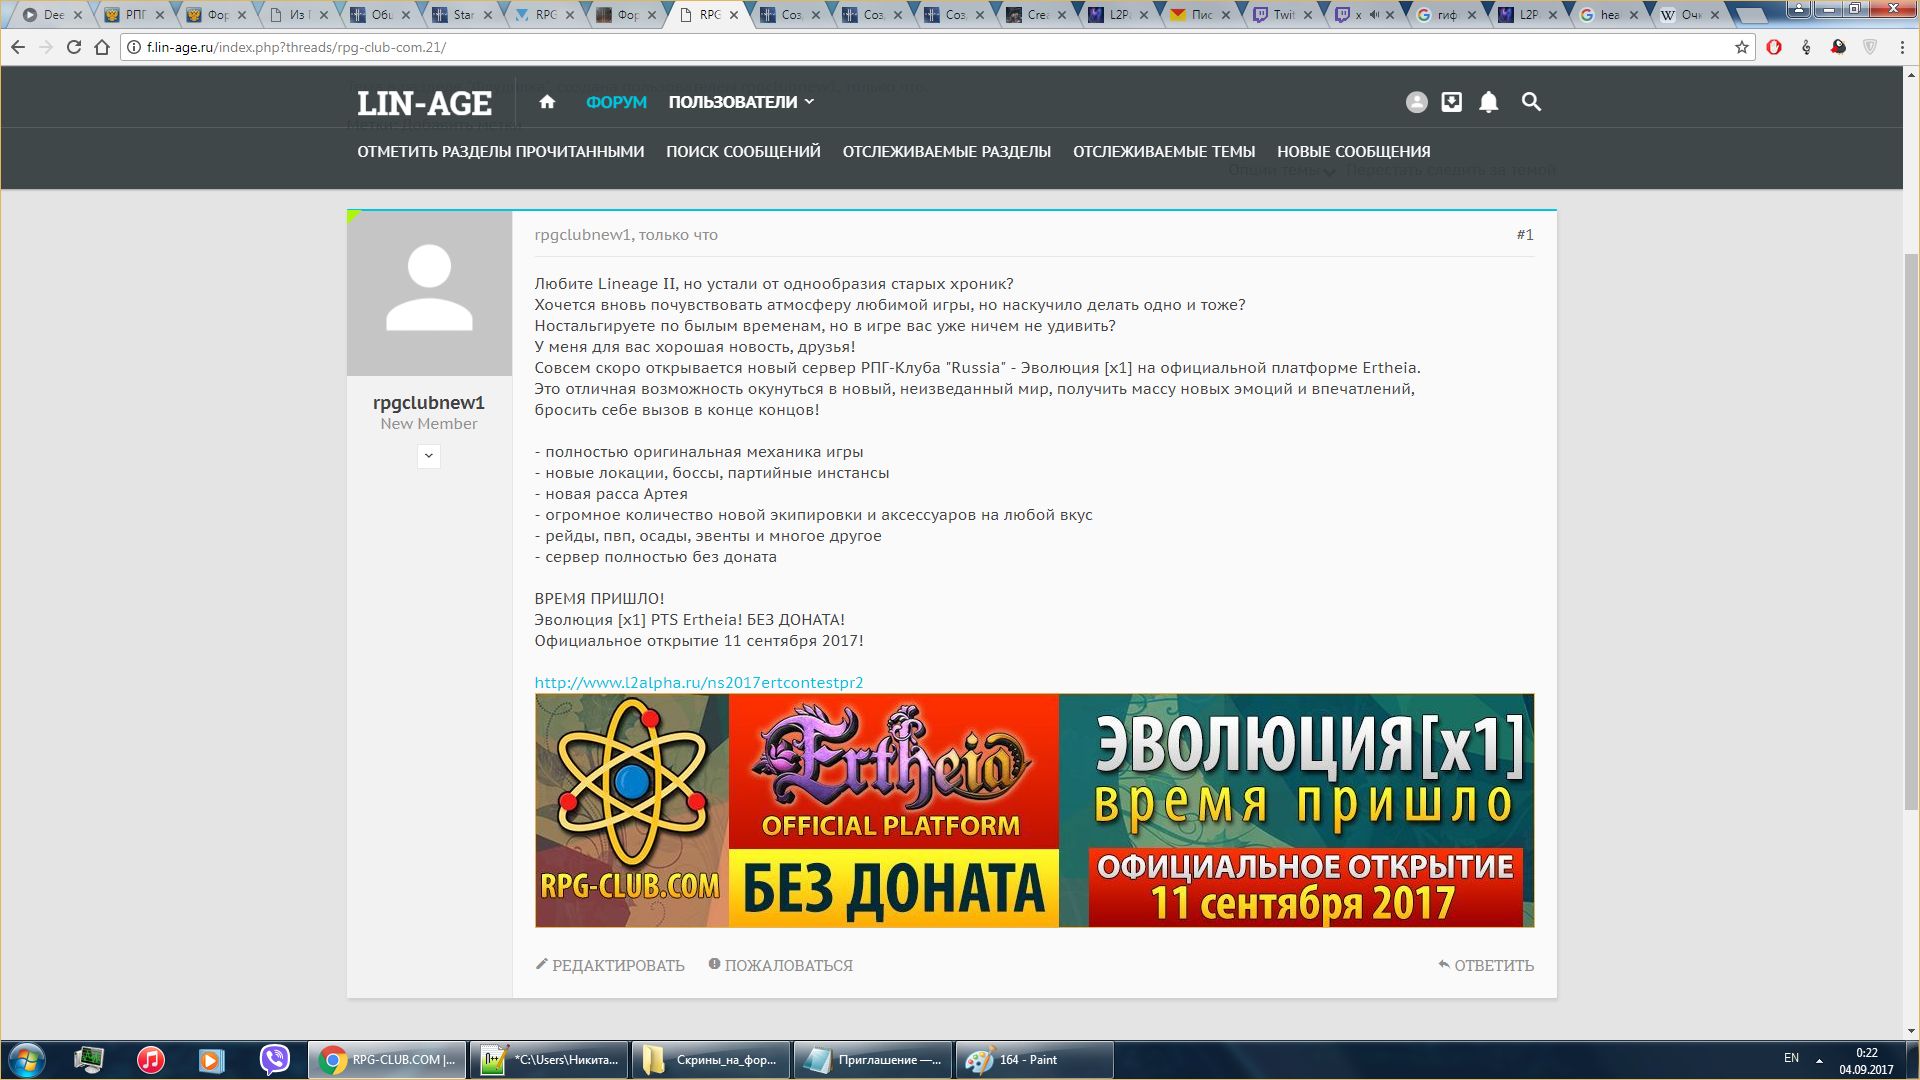Open the inbox conversations icon

click(x=1452, y=102)
